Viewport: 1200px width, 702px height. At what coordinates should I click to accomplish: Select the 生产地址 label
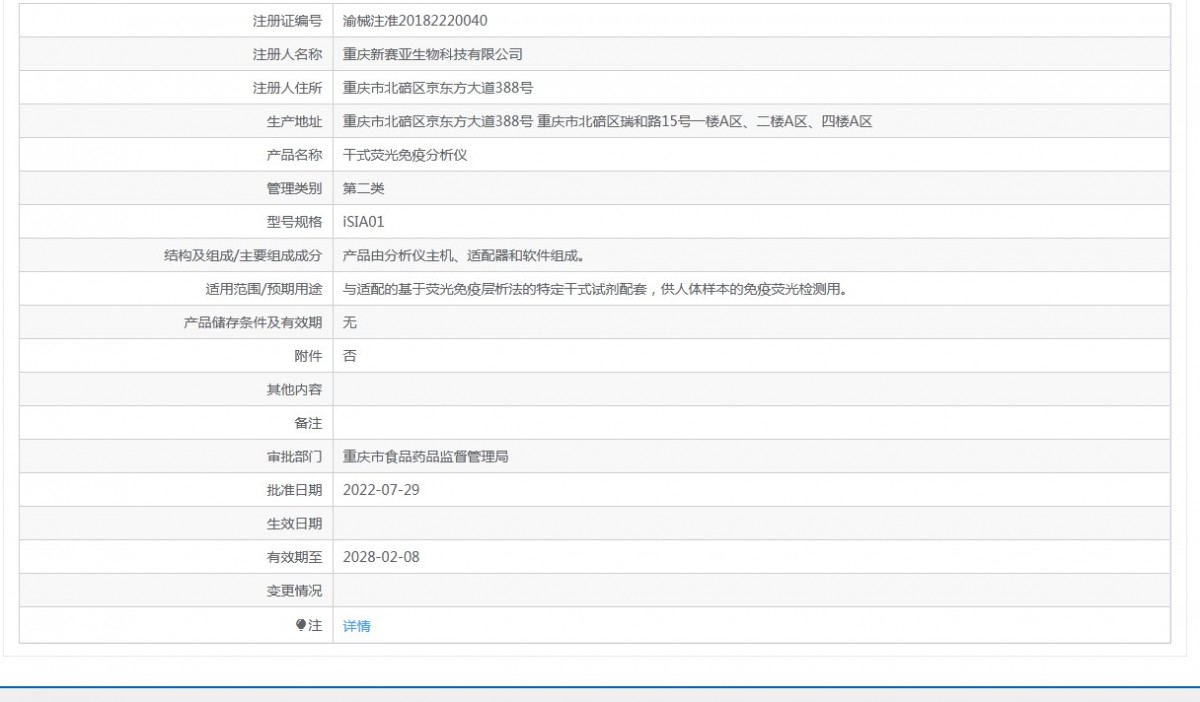click(x=294, y=121)
